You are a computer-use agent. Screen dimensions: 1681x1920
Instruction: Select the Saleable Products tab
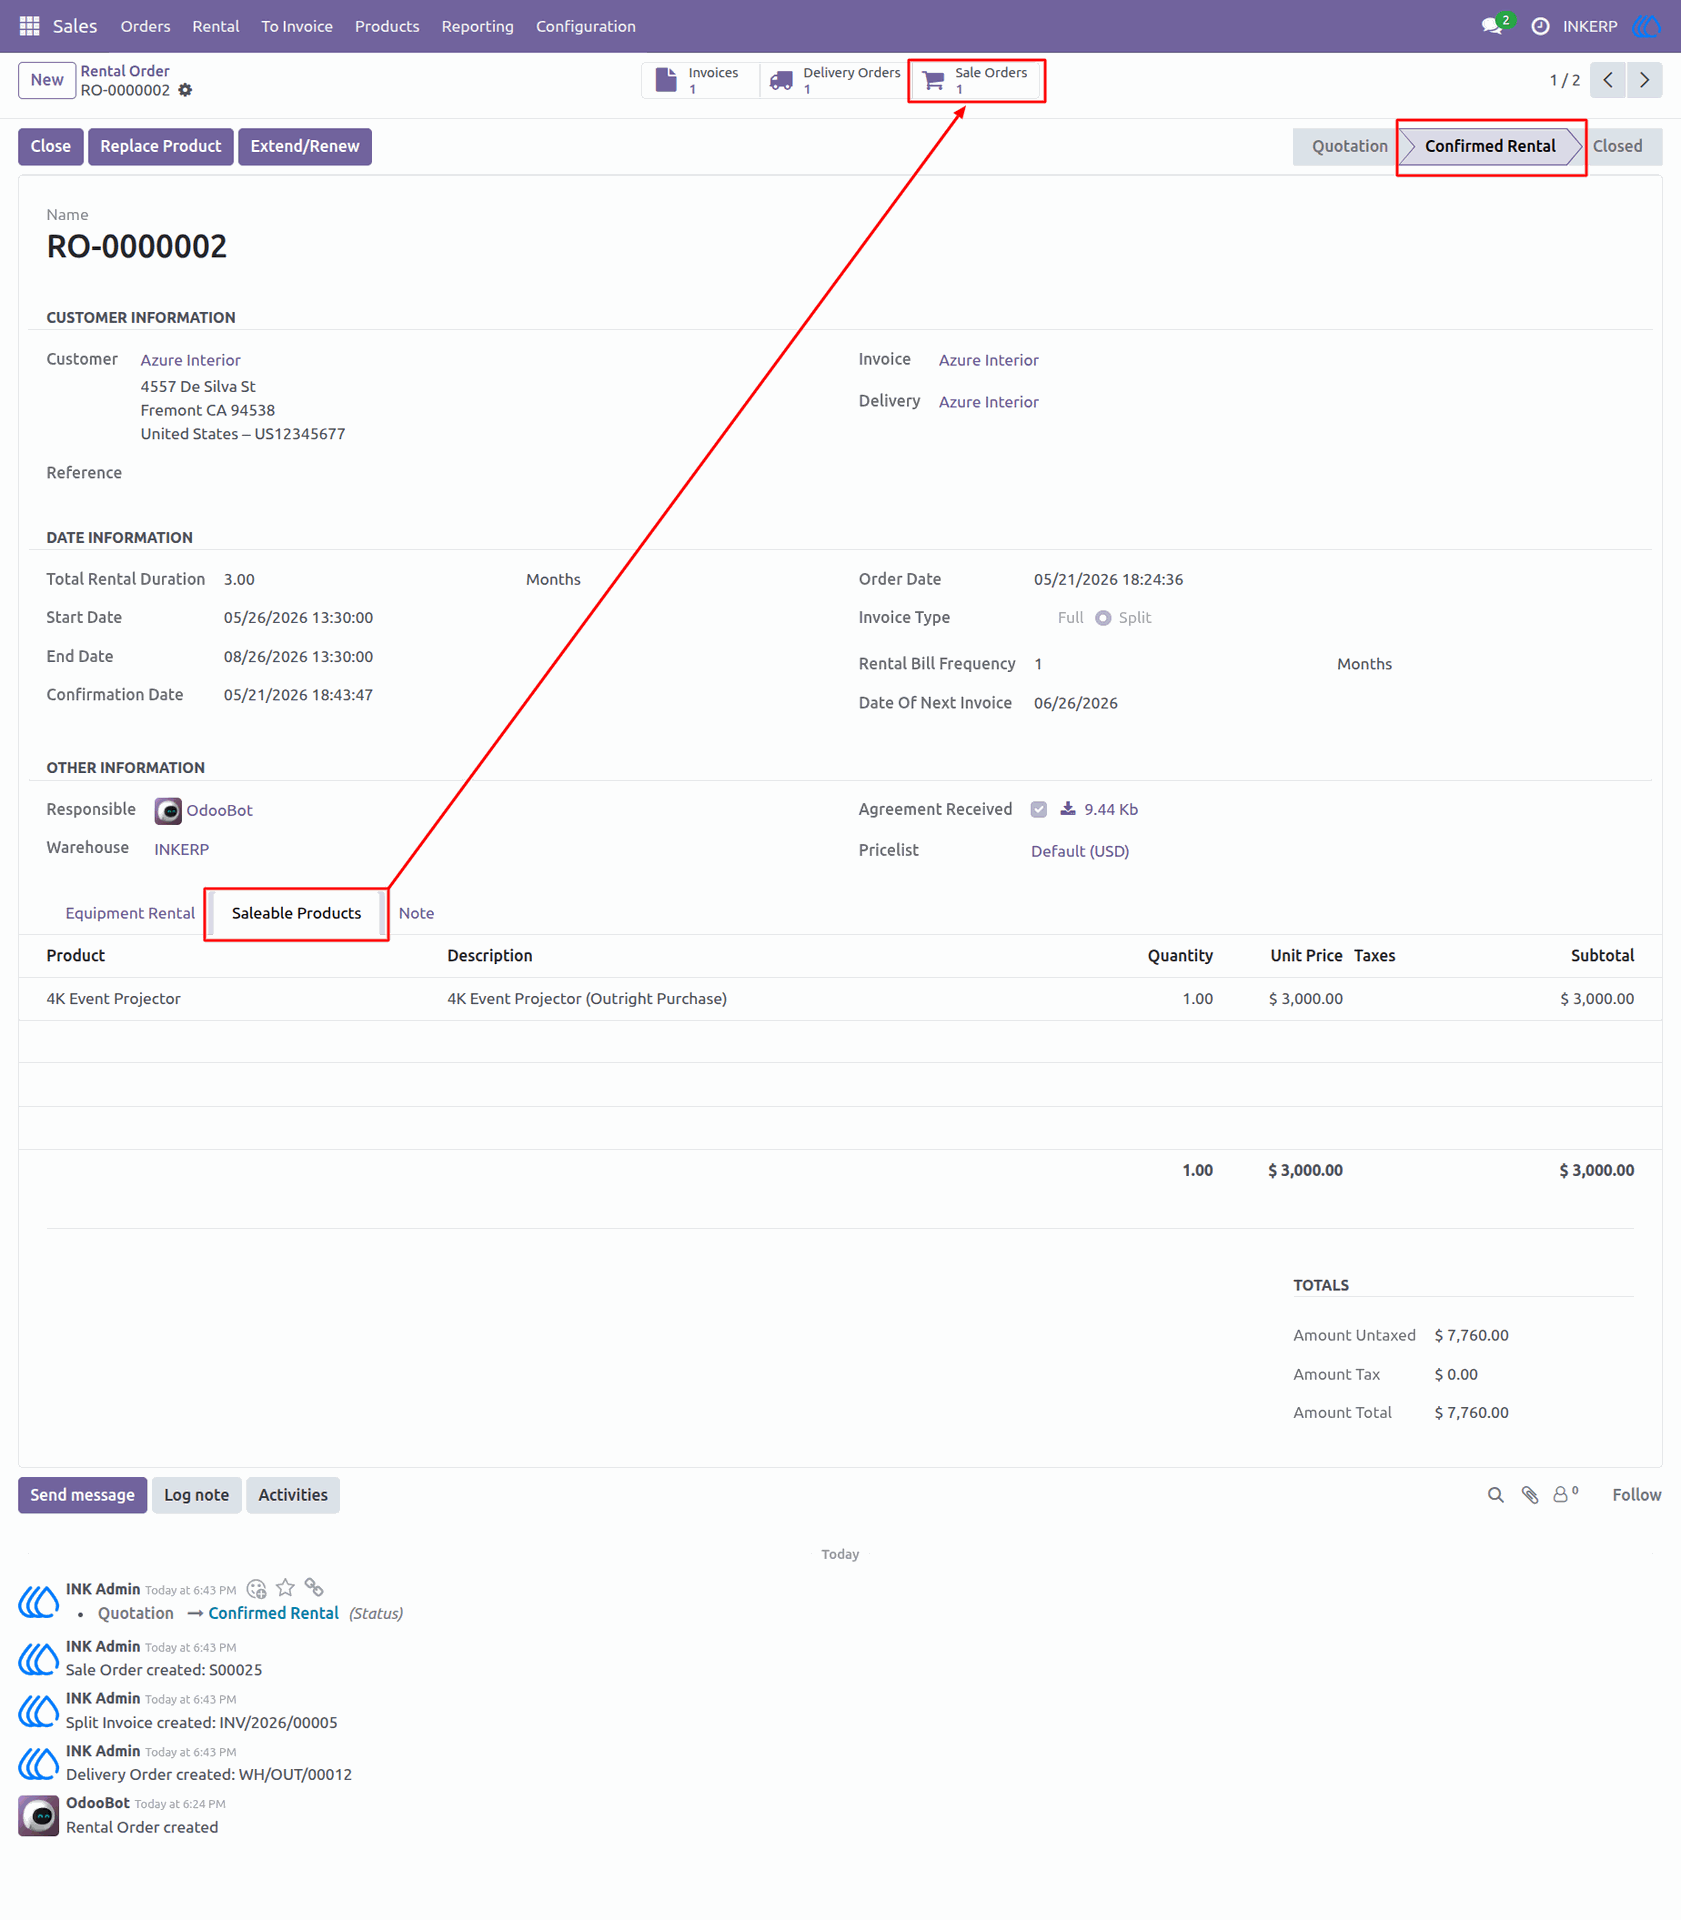tap(296, 913)
